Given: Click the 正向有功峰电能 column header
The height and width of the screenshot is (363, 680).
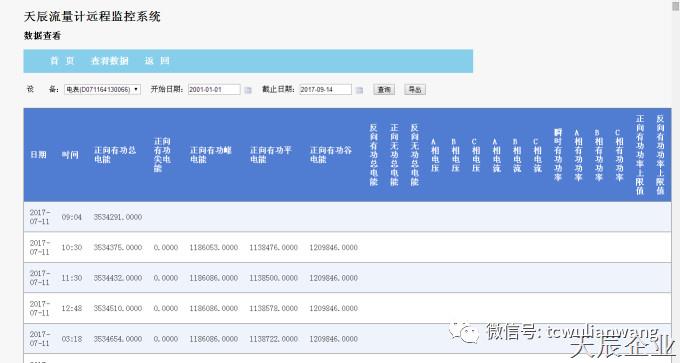Looking at the screenshot, I should point(211,155).
